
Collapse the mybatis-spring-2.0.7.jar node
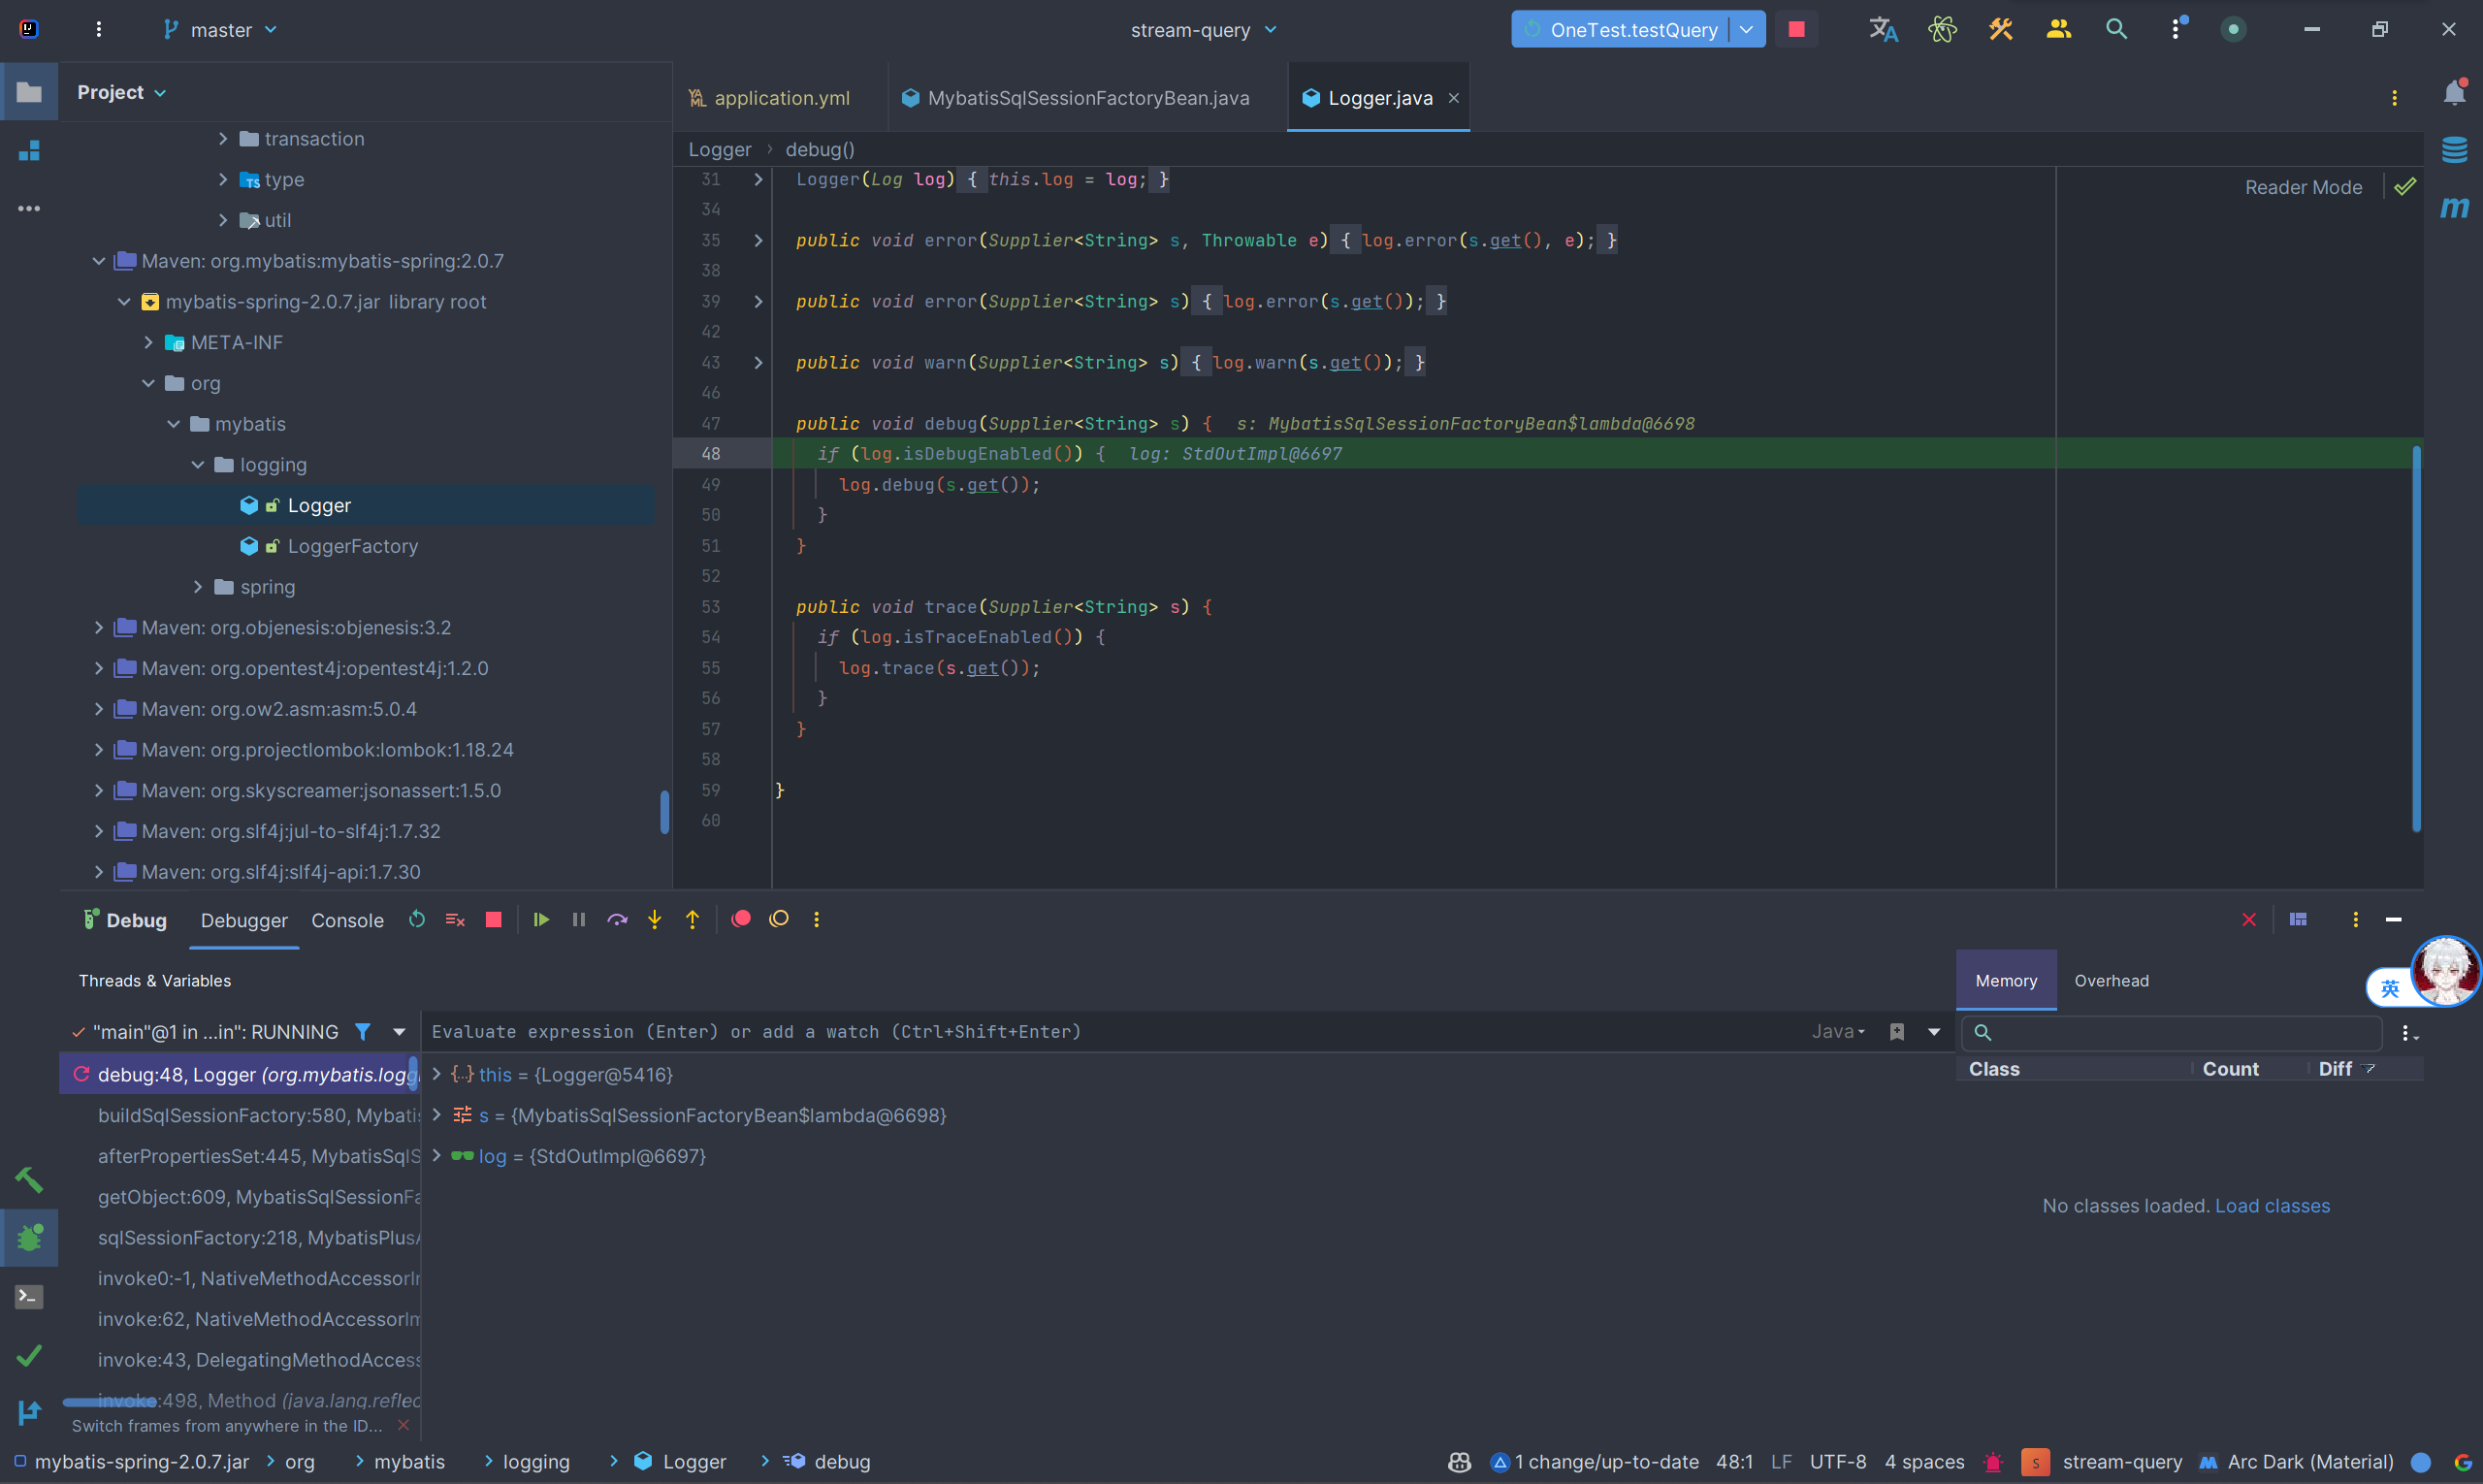click(x=124, y=301)
